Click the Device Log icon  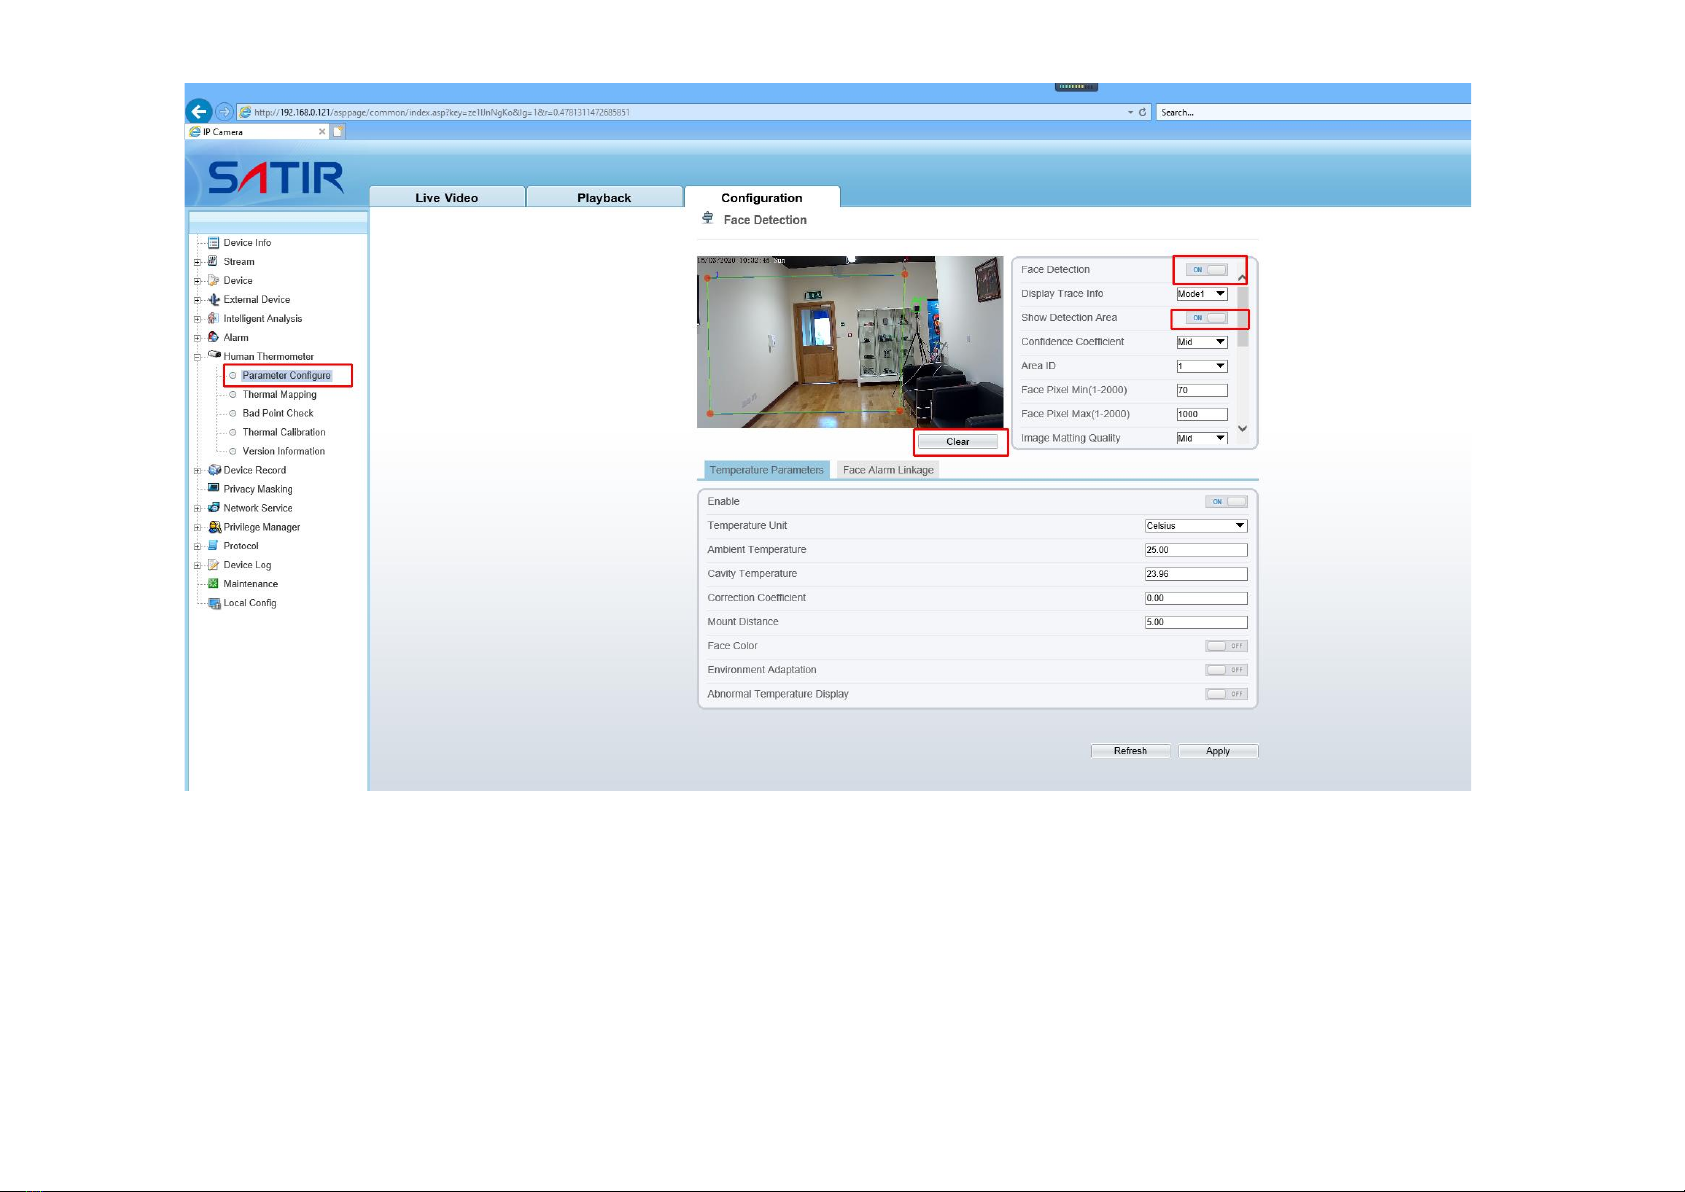[213, 565]
